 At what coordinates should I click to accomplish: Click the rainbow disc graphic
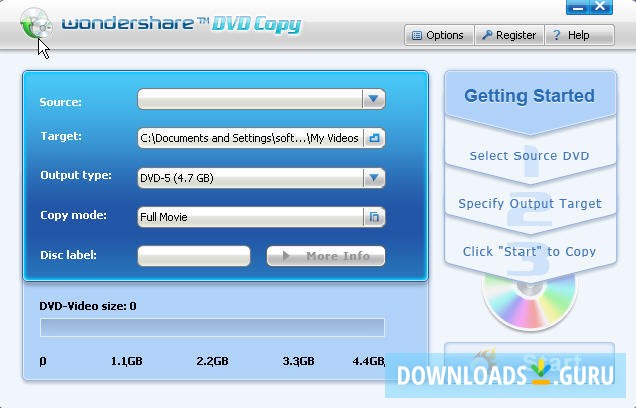(529, 301)
